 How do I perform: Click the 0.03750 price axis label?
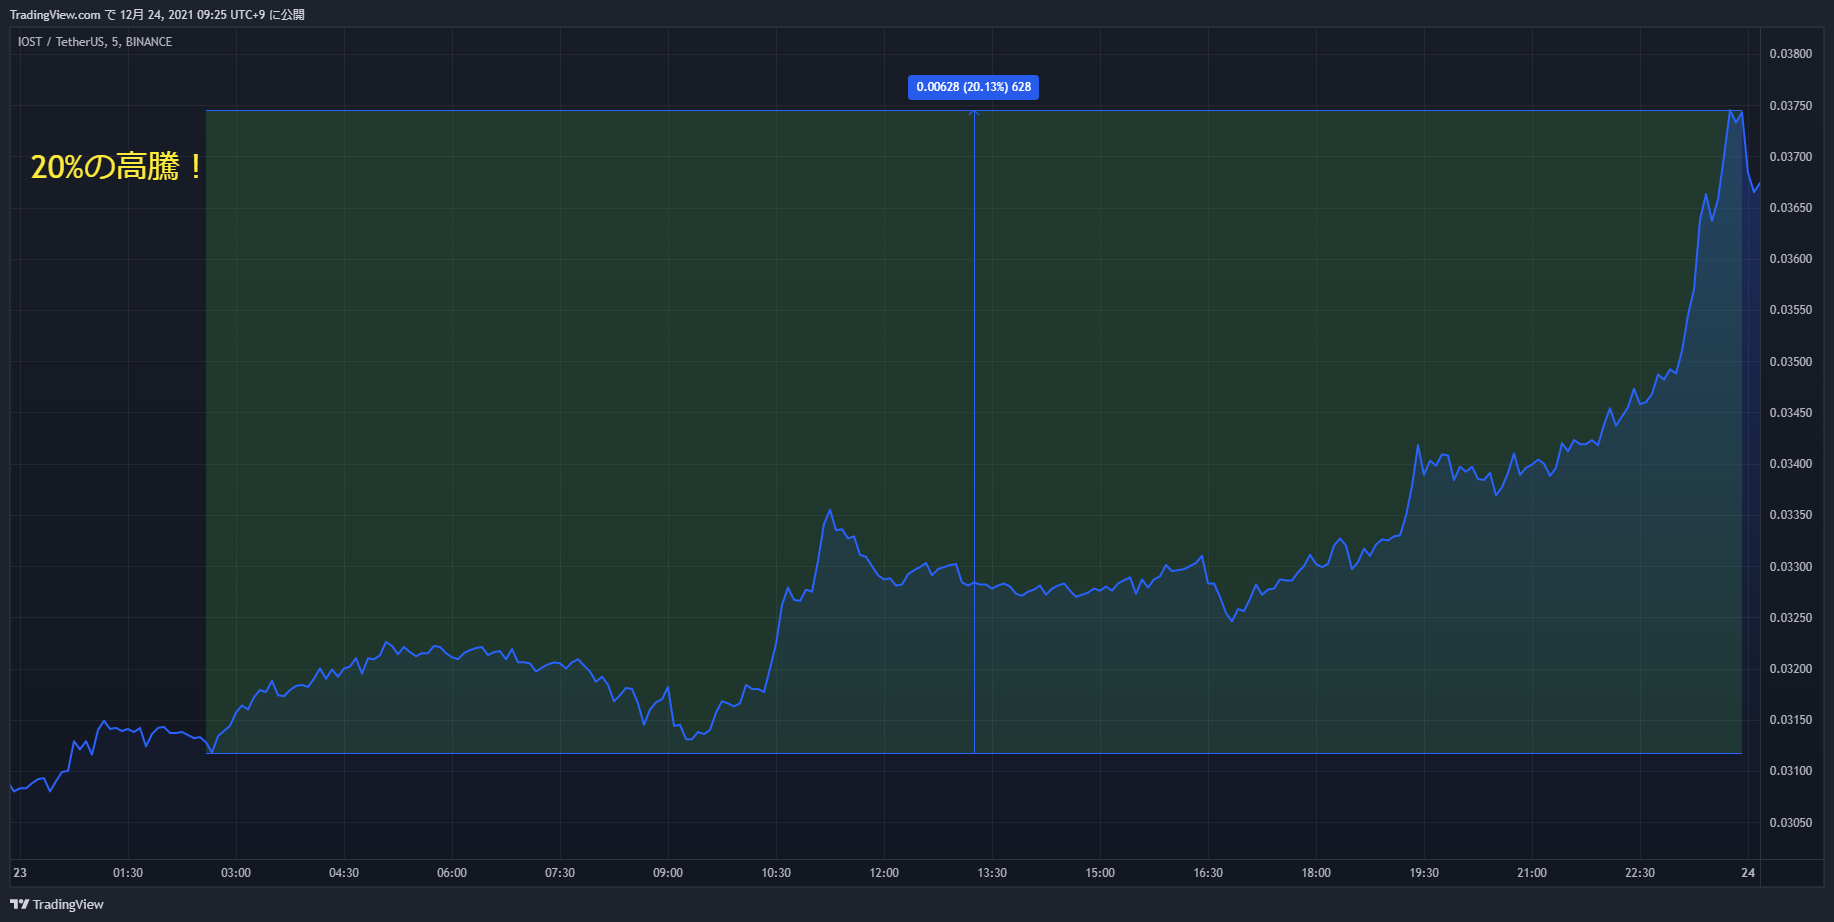click(1790, 106)
